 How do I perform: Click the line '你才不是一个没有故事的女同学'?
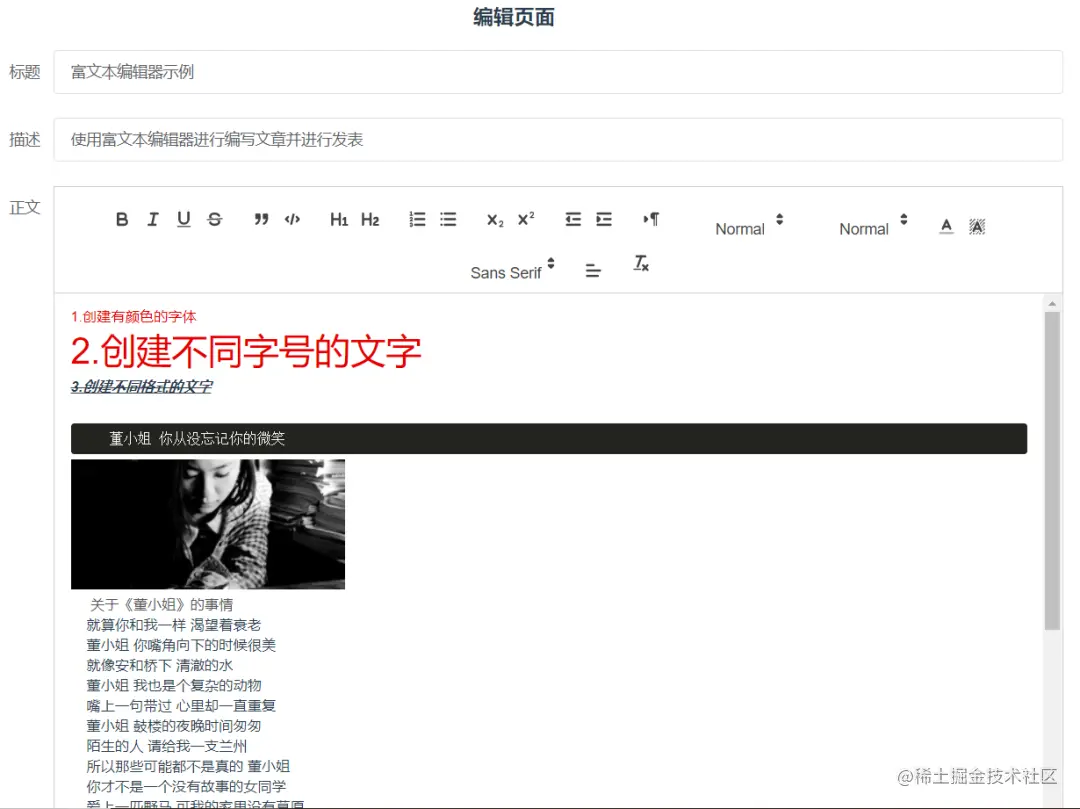click(x=186, y=786)
